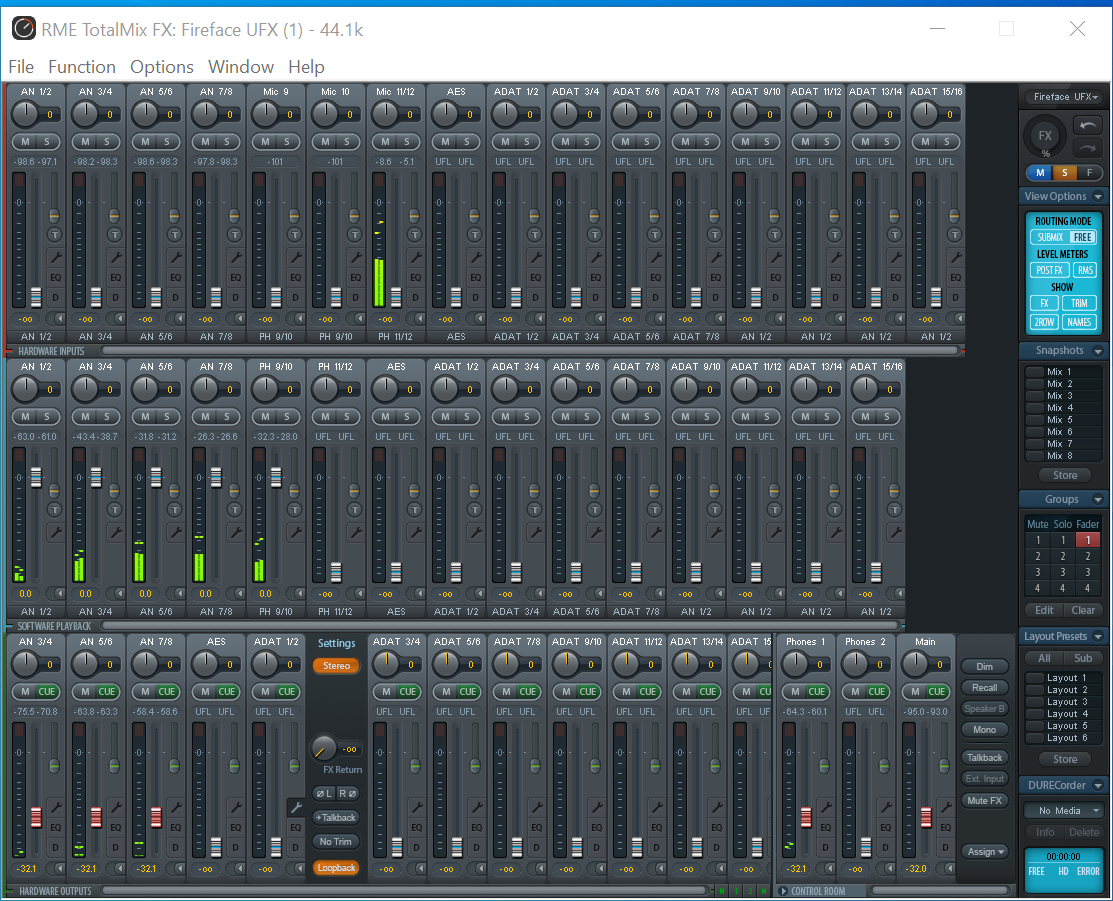Screen dimensions: 1113x901
Task: Open EQ on AN 3/4 hardware output
Action: pyautogui.click(x=56, y=827)
